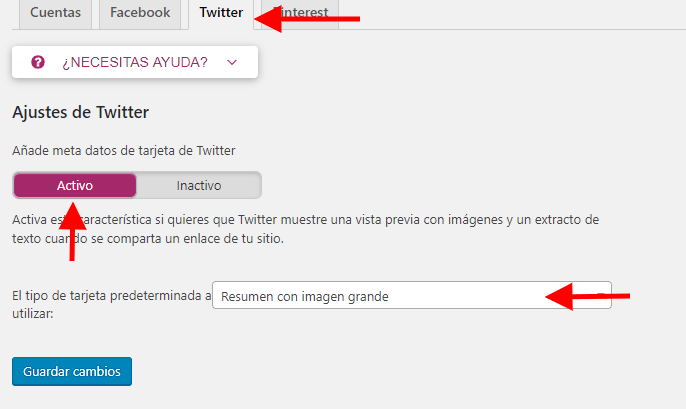Click the question mark help icon
Viewport: 686px width, 409px height.
[38, 62]
